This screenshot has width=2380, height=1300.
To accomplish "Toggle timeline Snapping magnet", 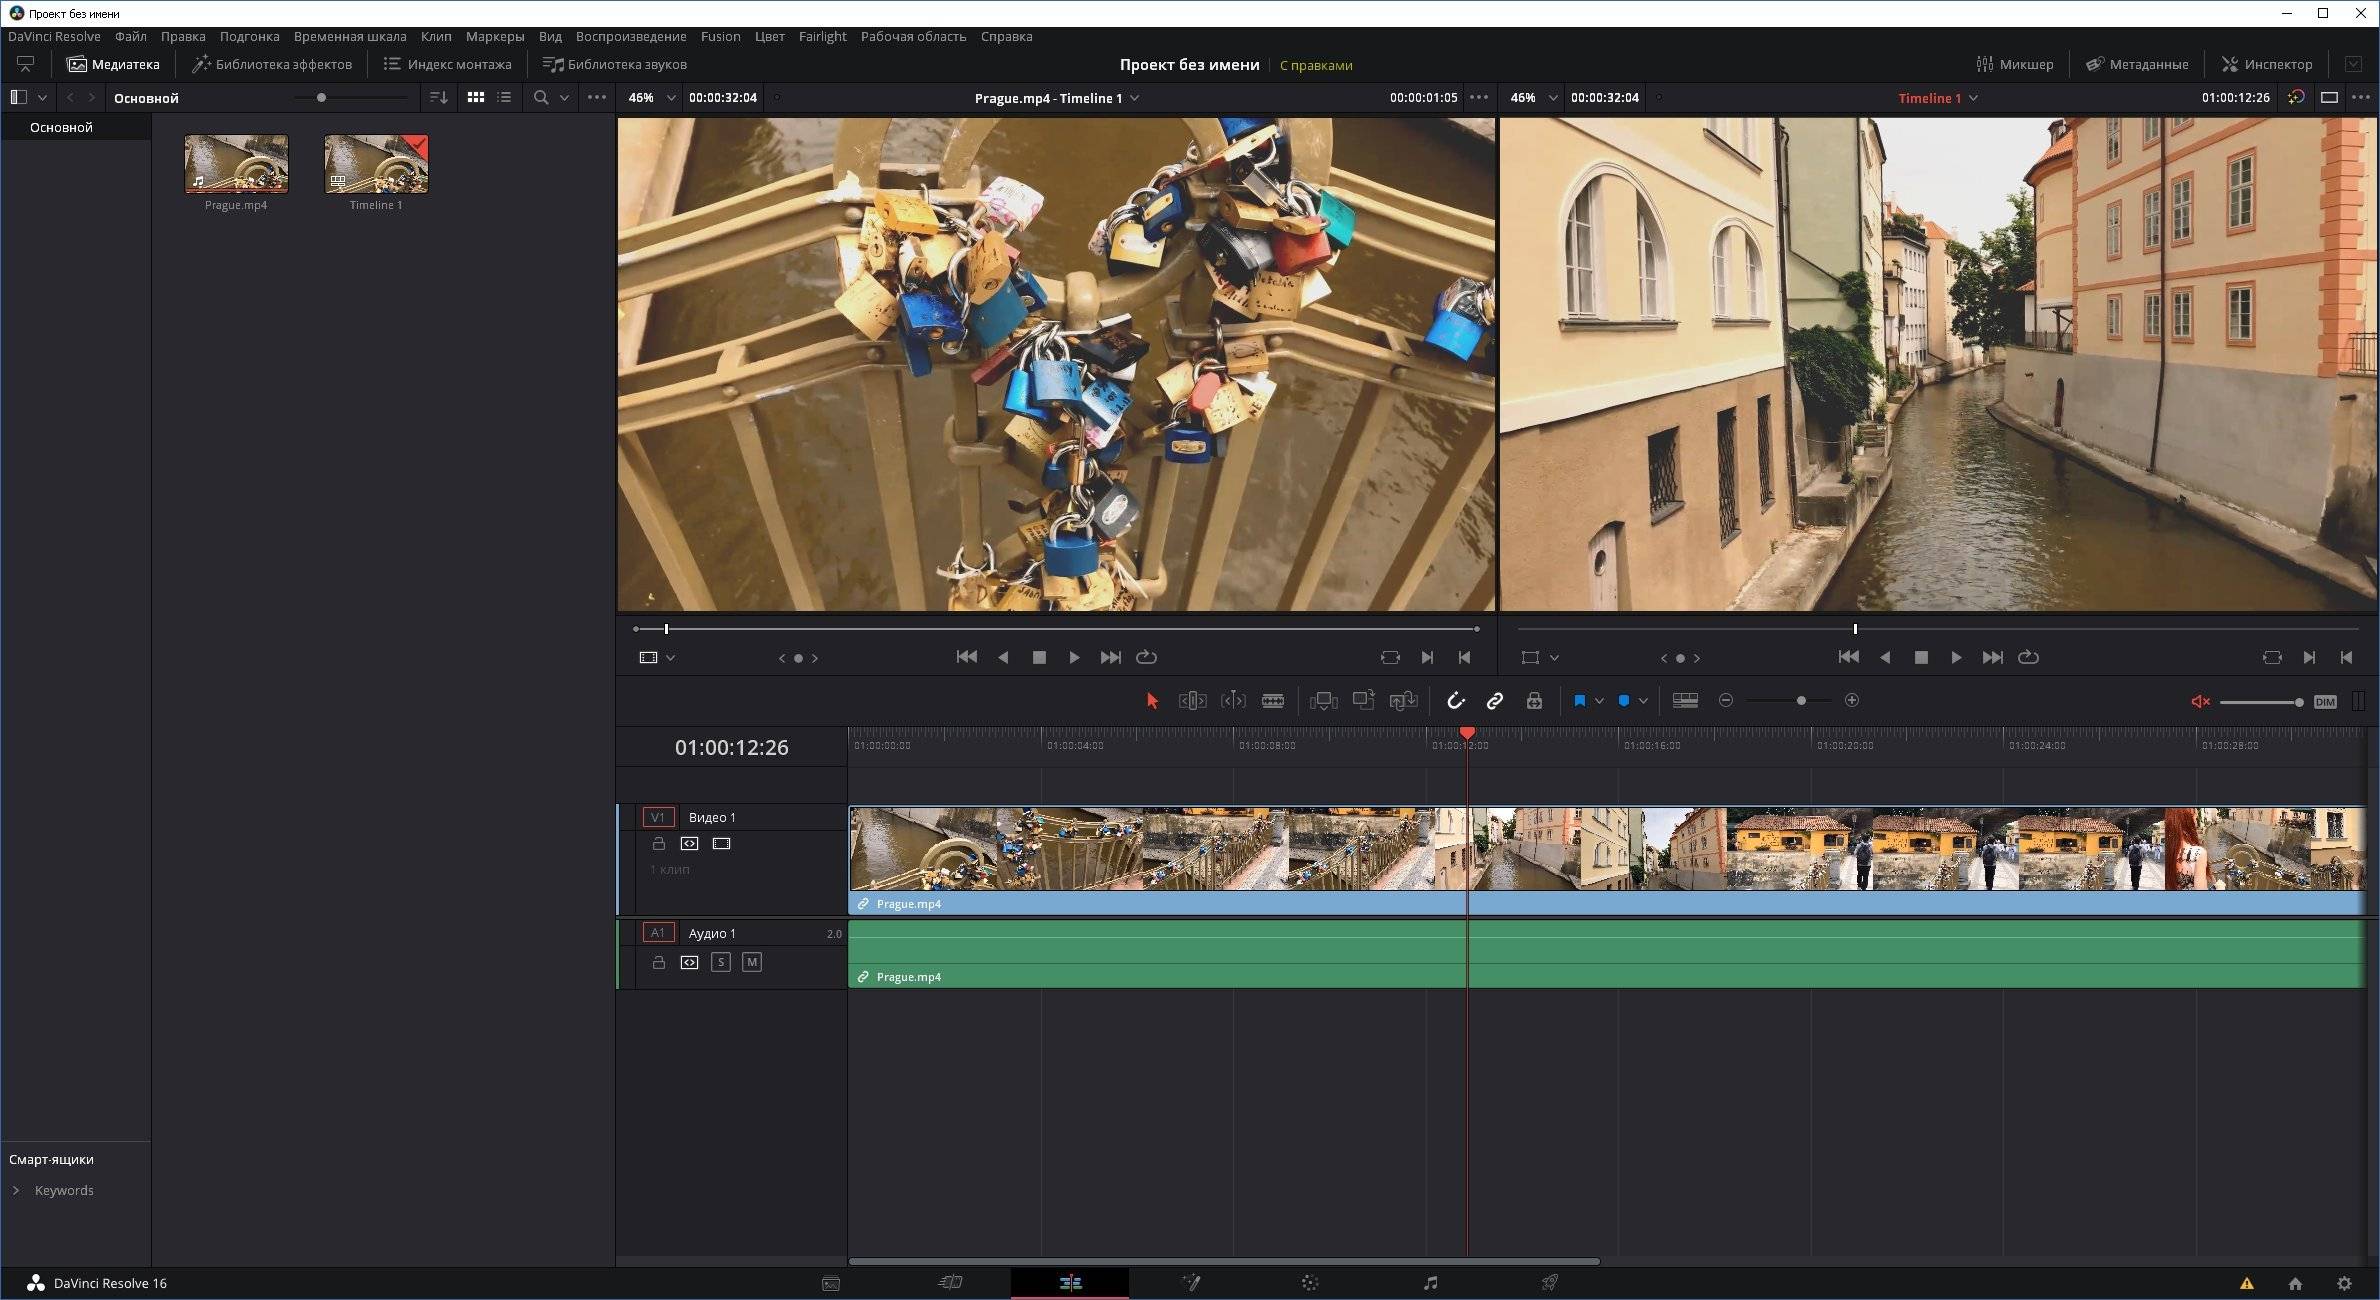I will [x=1456, y=701].
